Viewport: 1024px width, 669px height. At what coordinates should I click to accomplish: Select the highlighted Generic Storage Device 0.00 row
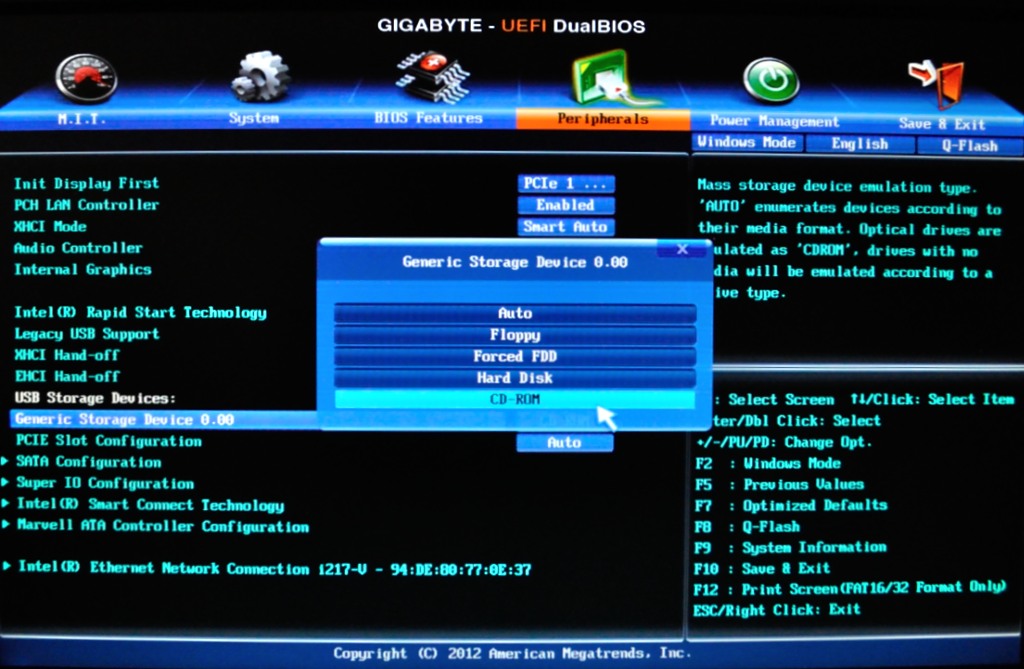coord(165,419)
